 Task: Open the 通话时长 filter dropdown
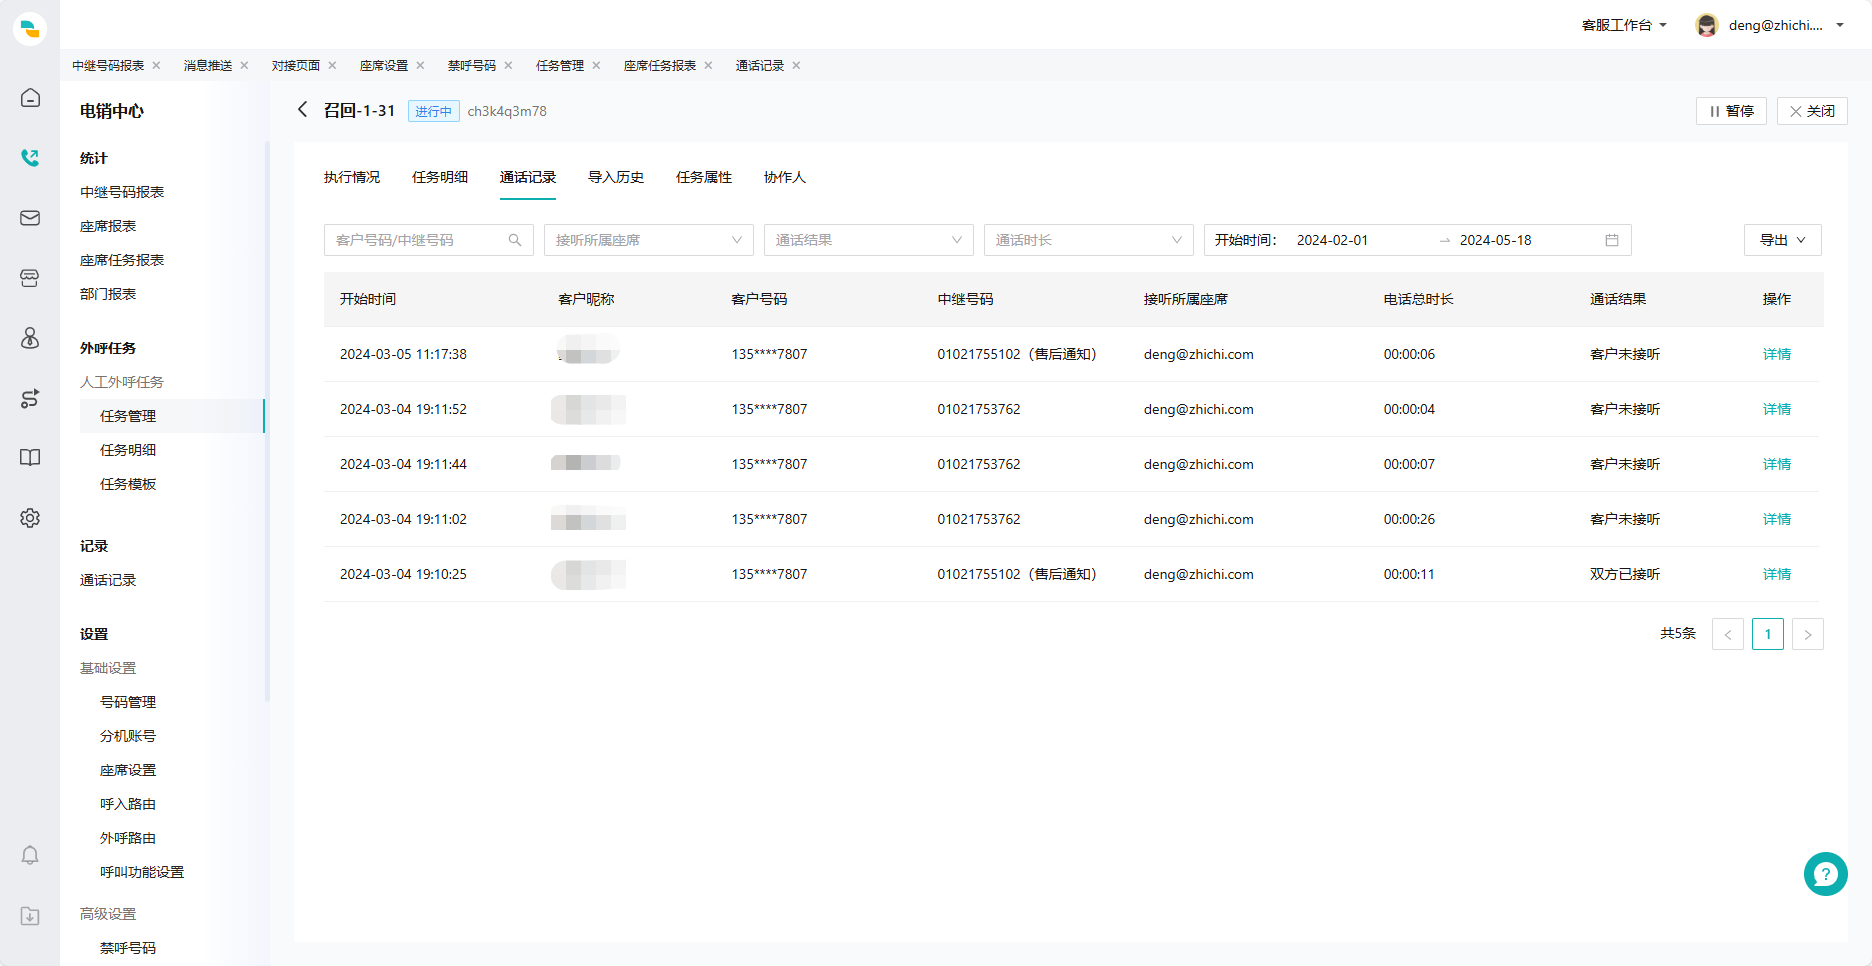click(1089, 240)
